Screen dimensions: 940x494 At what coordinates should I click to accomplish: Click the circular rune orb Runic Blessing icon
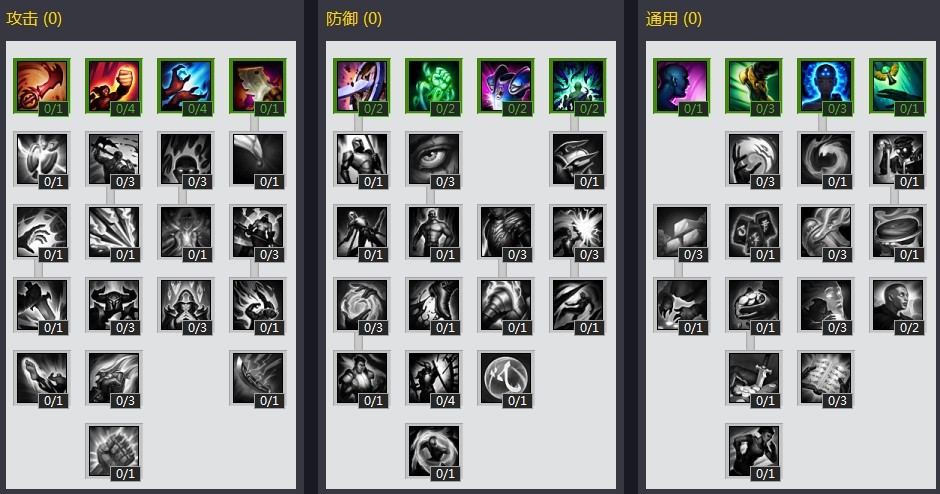pos(505,378)
